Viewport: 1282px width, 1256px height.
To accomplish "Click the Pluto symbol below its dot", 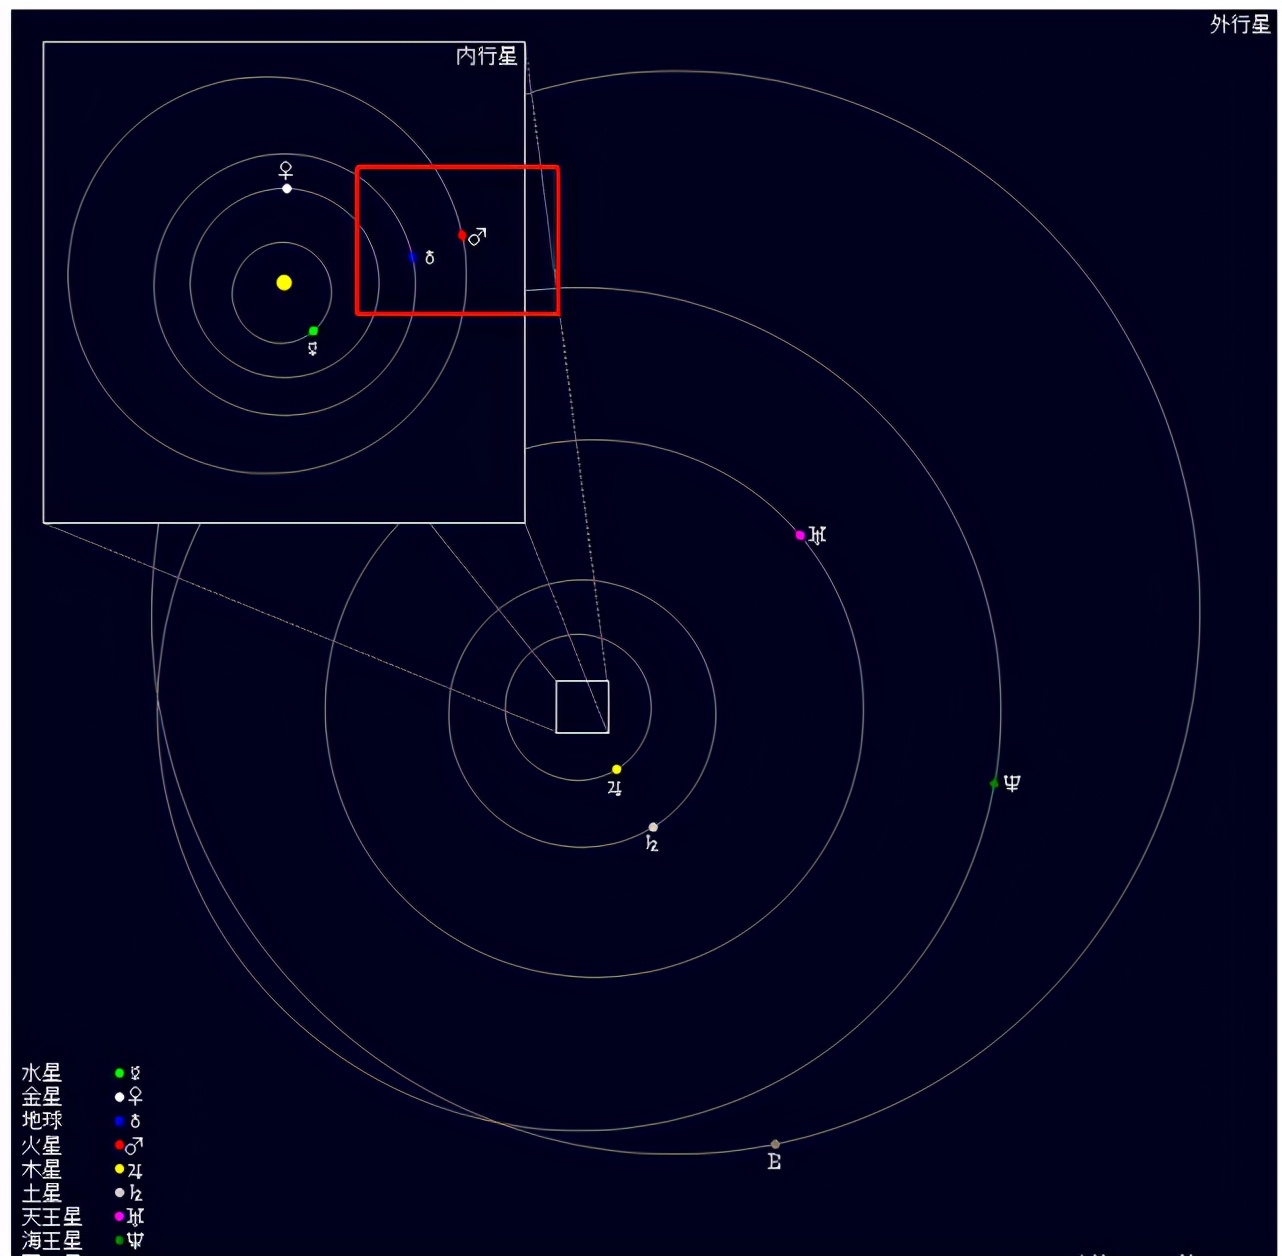I will tap(774, 1162).
